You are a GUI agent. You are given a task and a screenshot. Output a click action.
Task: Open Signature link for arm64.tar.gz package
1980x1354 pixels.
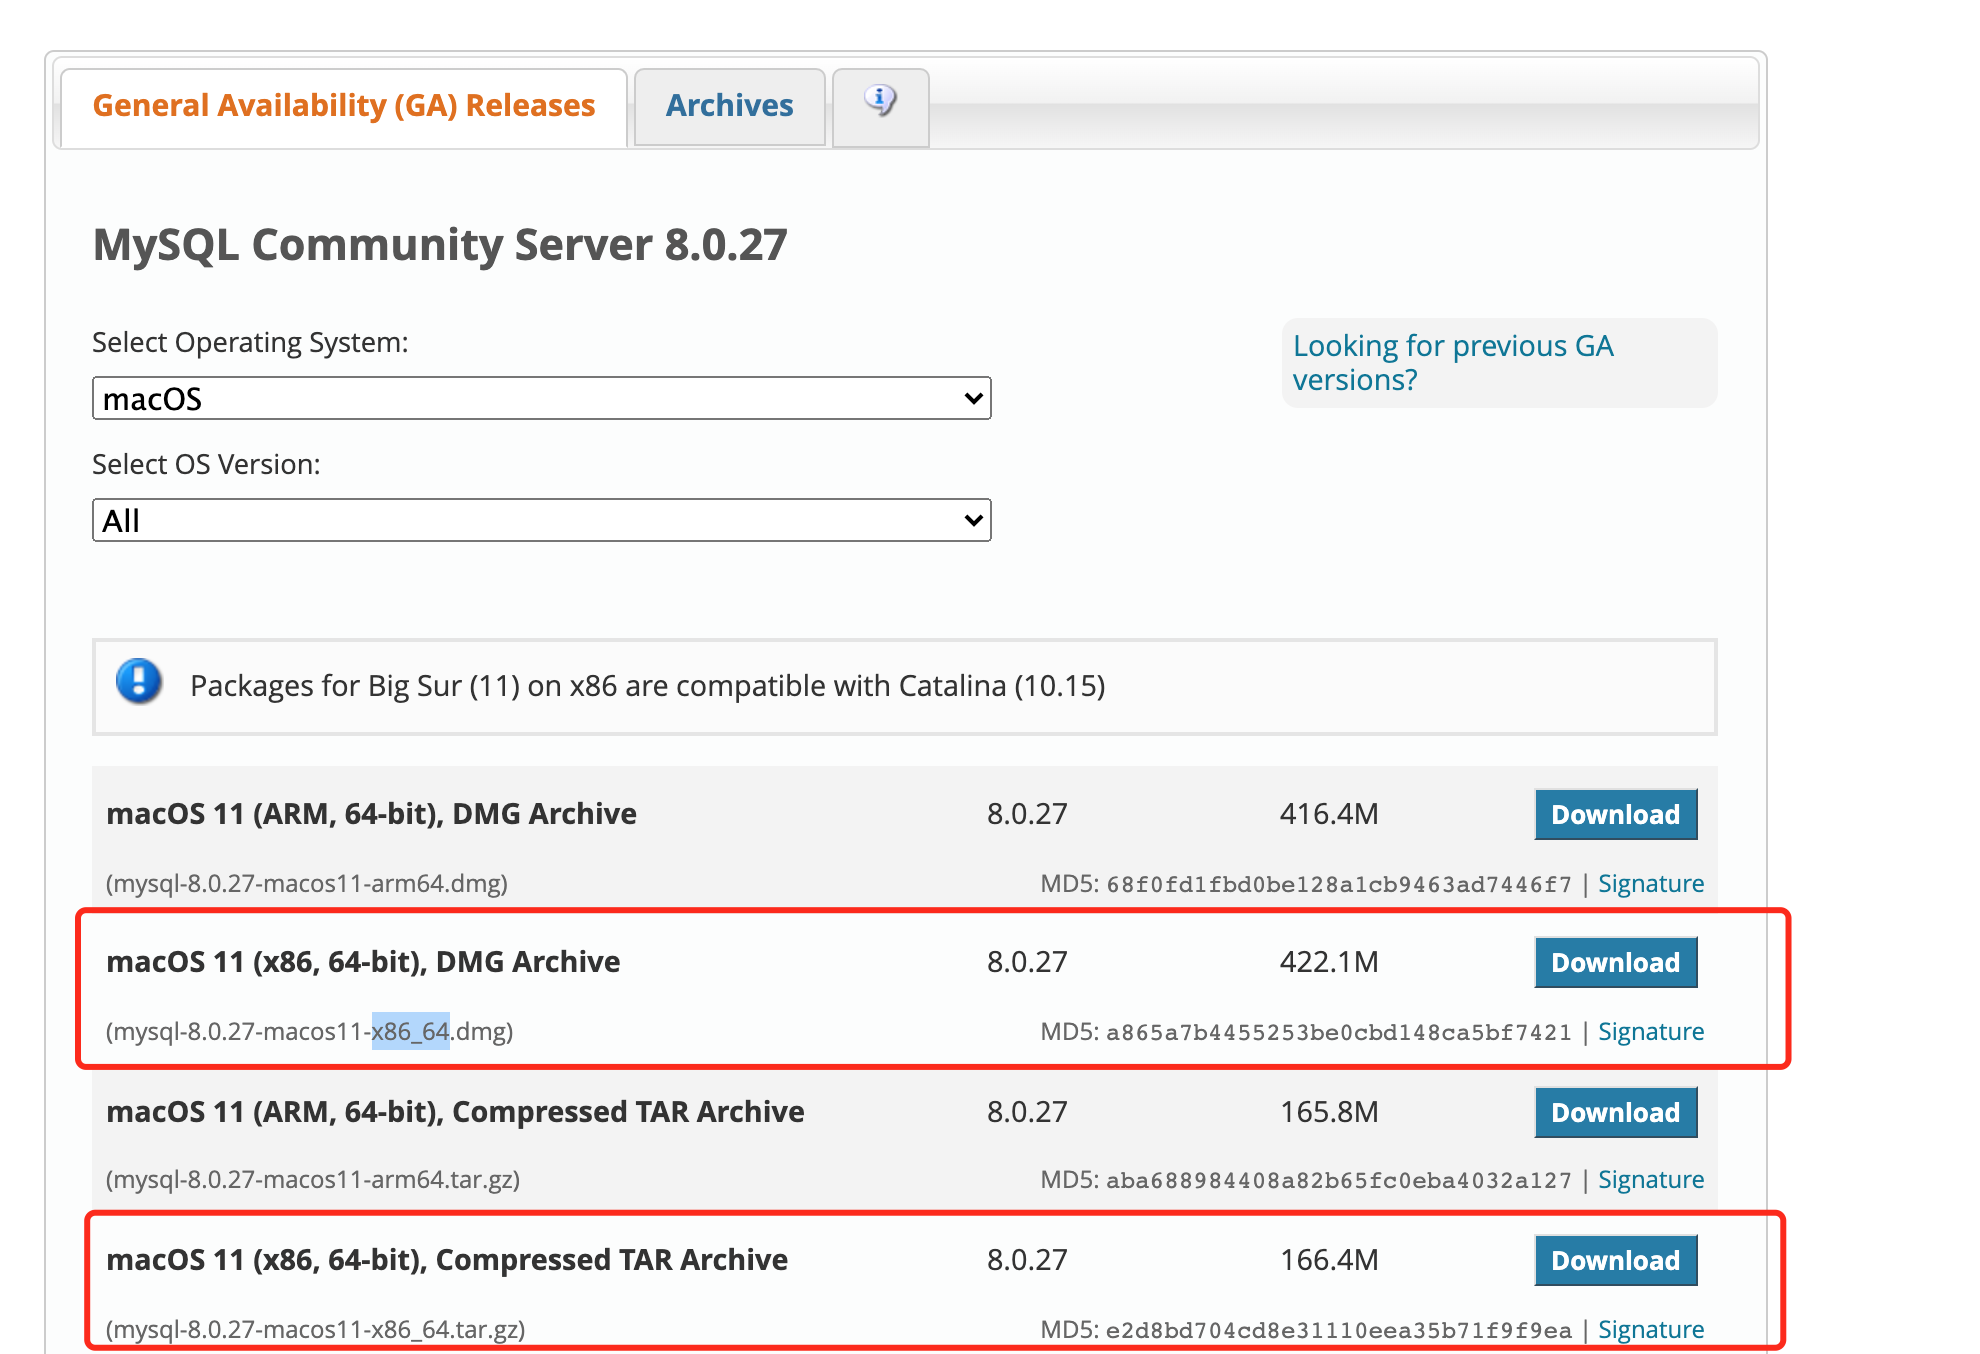coord(1650,1179)
